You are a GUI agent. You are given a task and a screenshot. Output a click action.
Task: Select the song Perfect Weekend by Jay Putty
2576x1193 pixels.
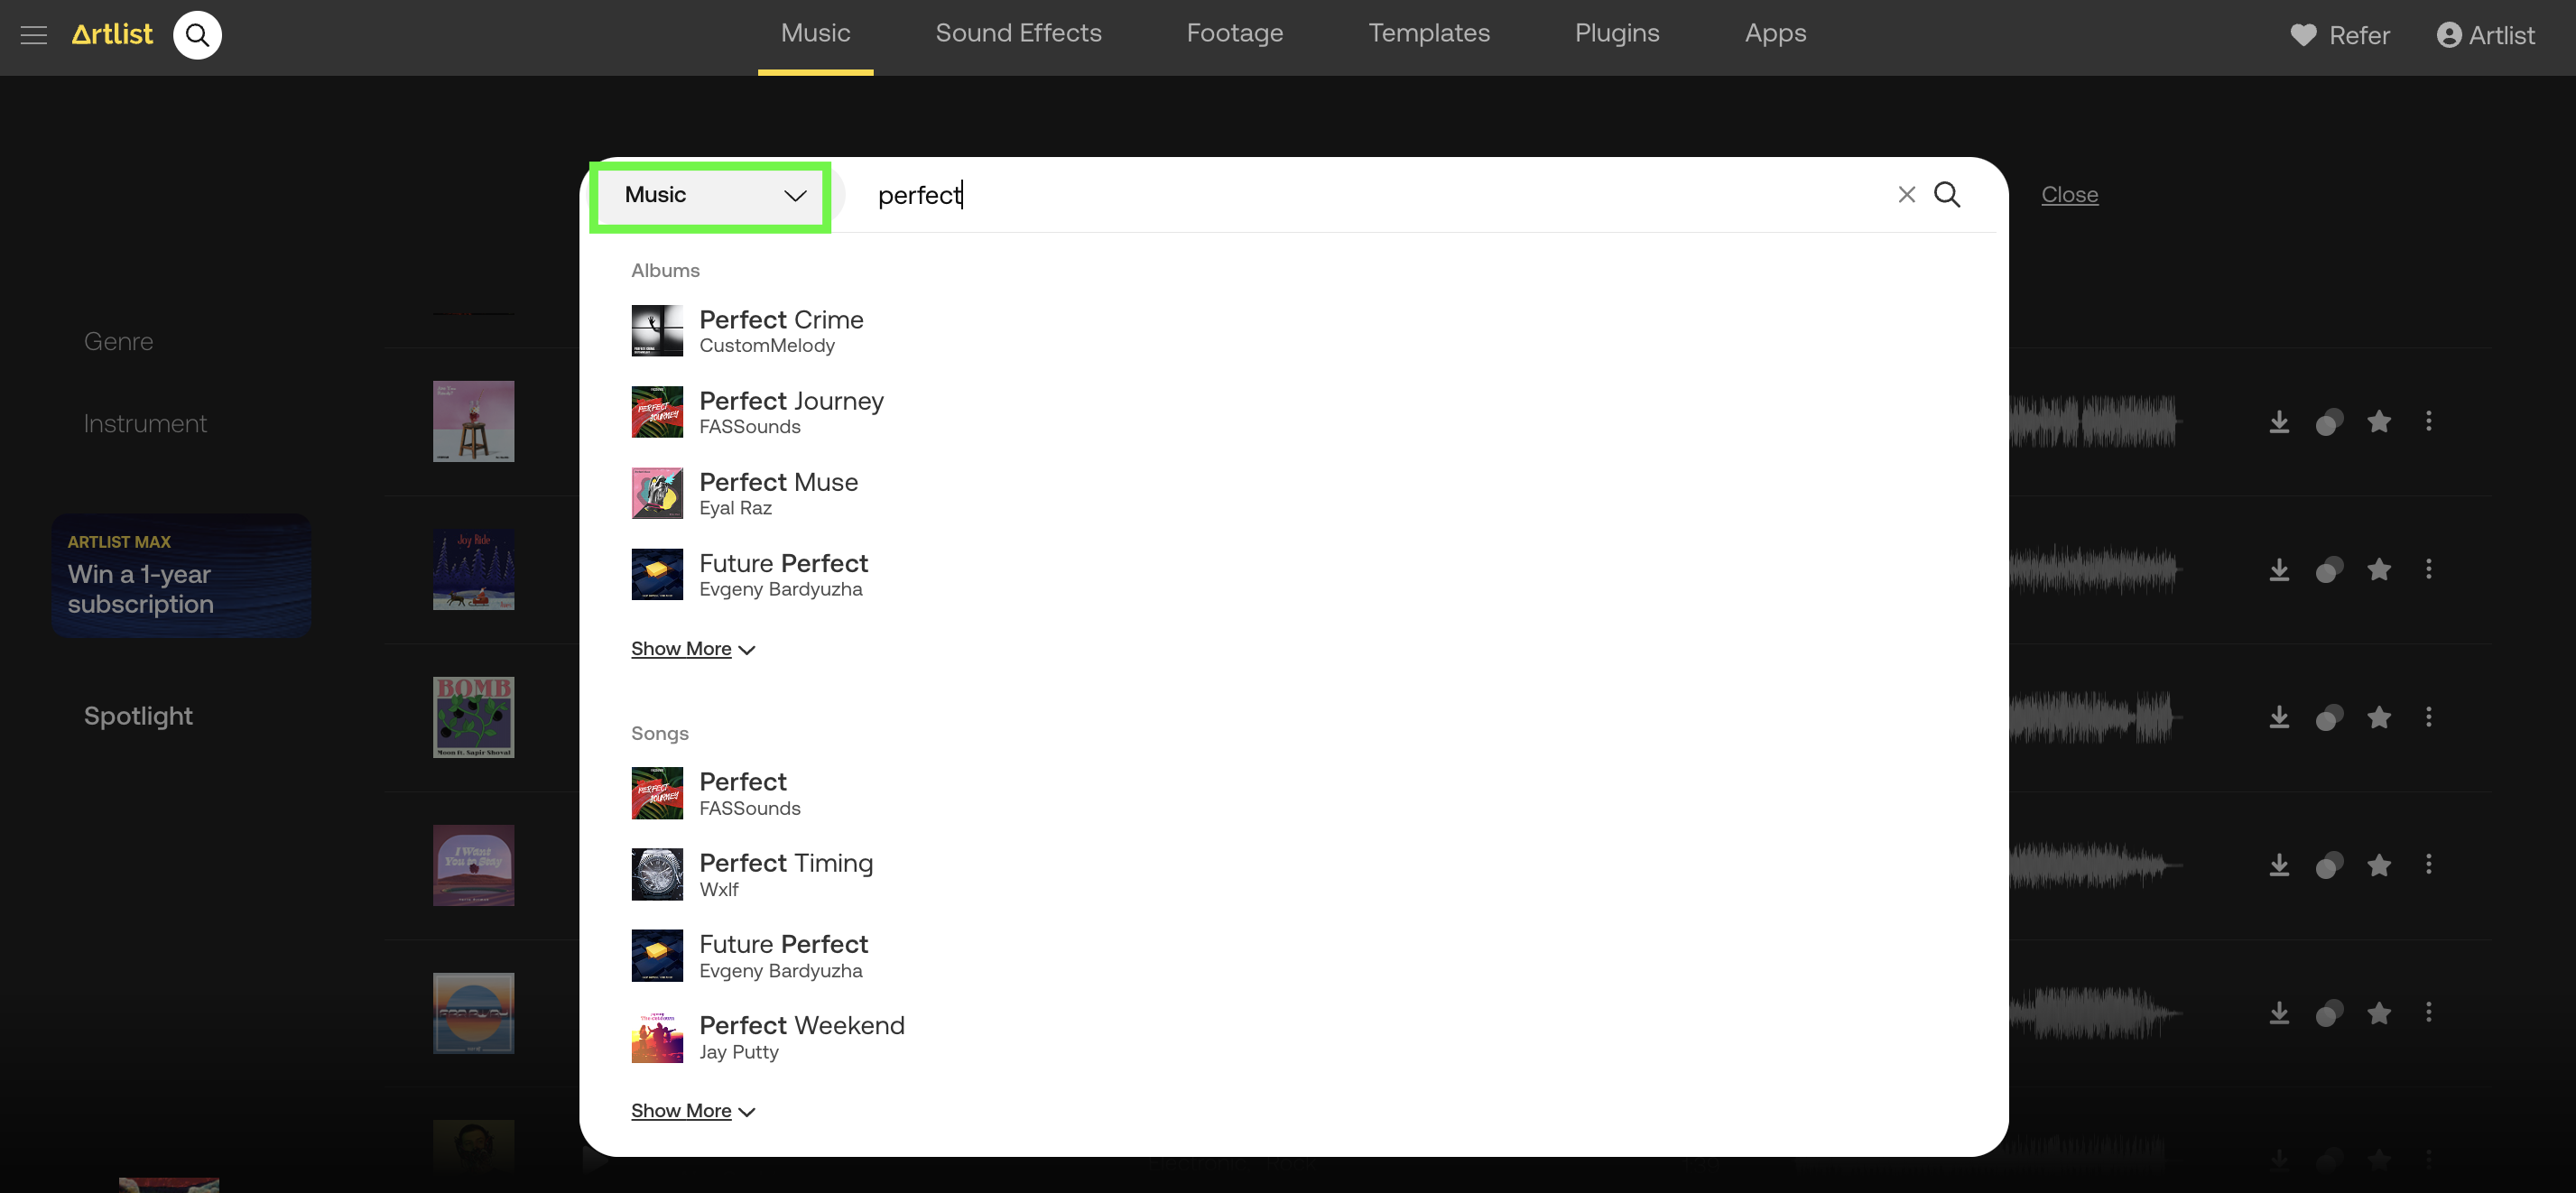tap(767, 1037)
